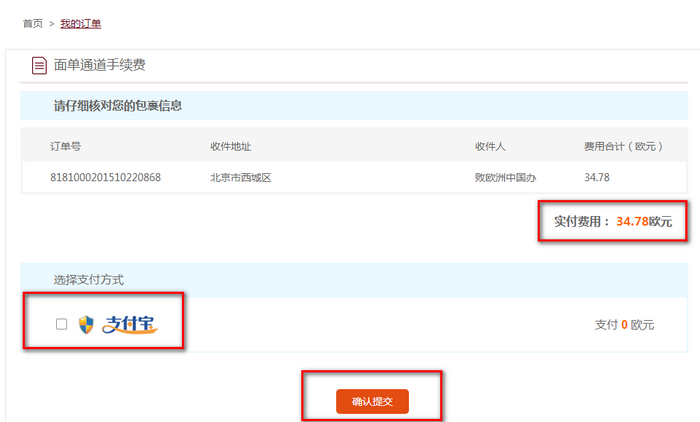Click the 收件地址 column header
This screenshot has height=422, width=700.
click(230, 147)
